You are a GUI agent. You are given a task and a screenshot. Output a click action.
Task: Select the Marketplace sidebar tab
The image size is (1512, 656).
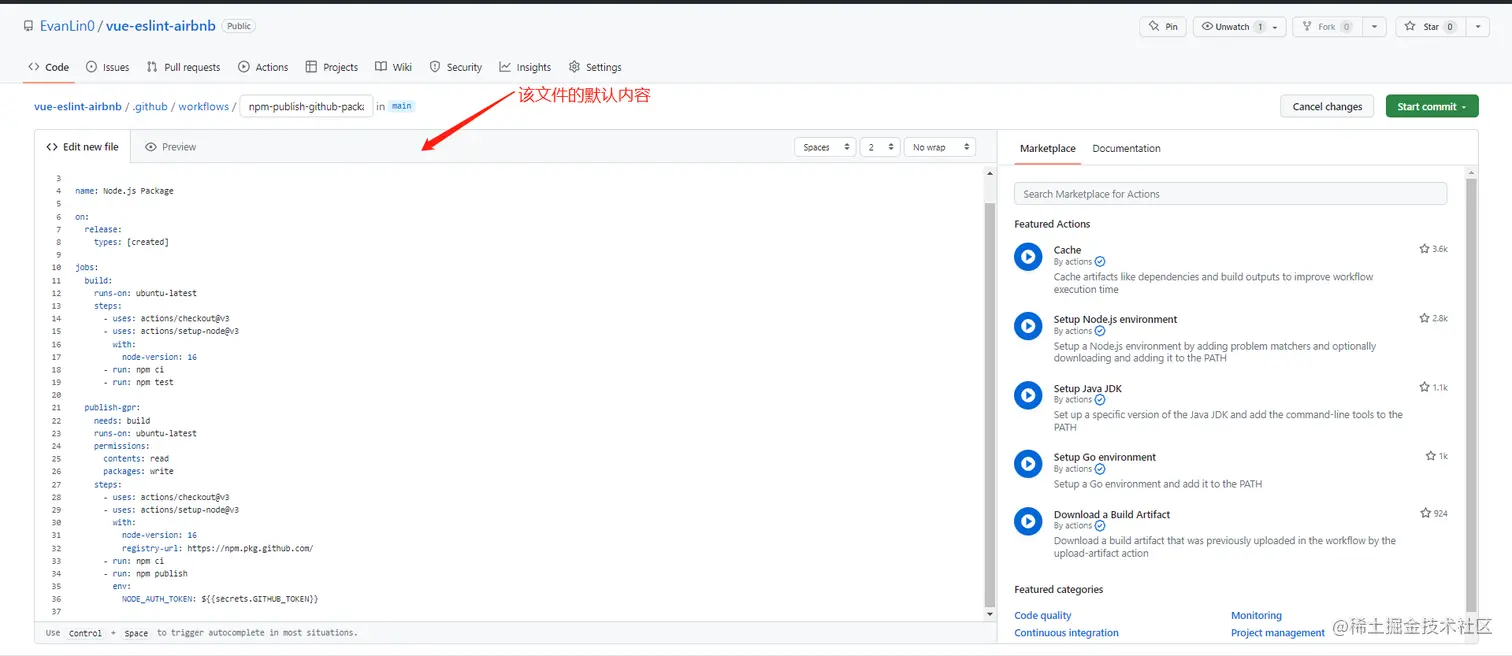point(1048,148)
